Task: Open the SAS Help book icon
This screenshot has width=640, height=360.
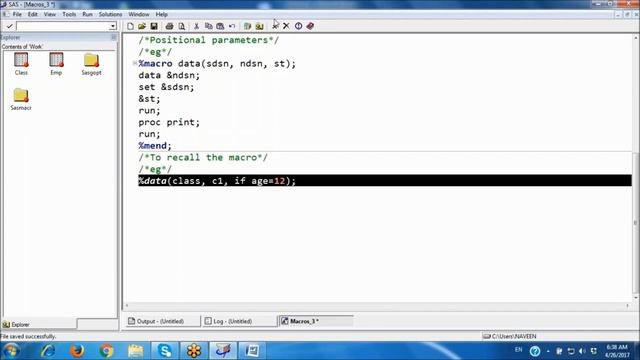Action: 310,26
